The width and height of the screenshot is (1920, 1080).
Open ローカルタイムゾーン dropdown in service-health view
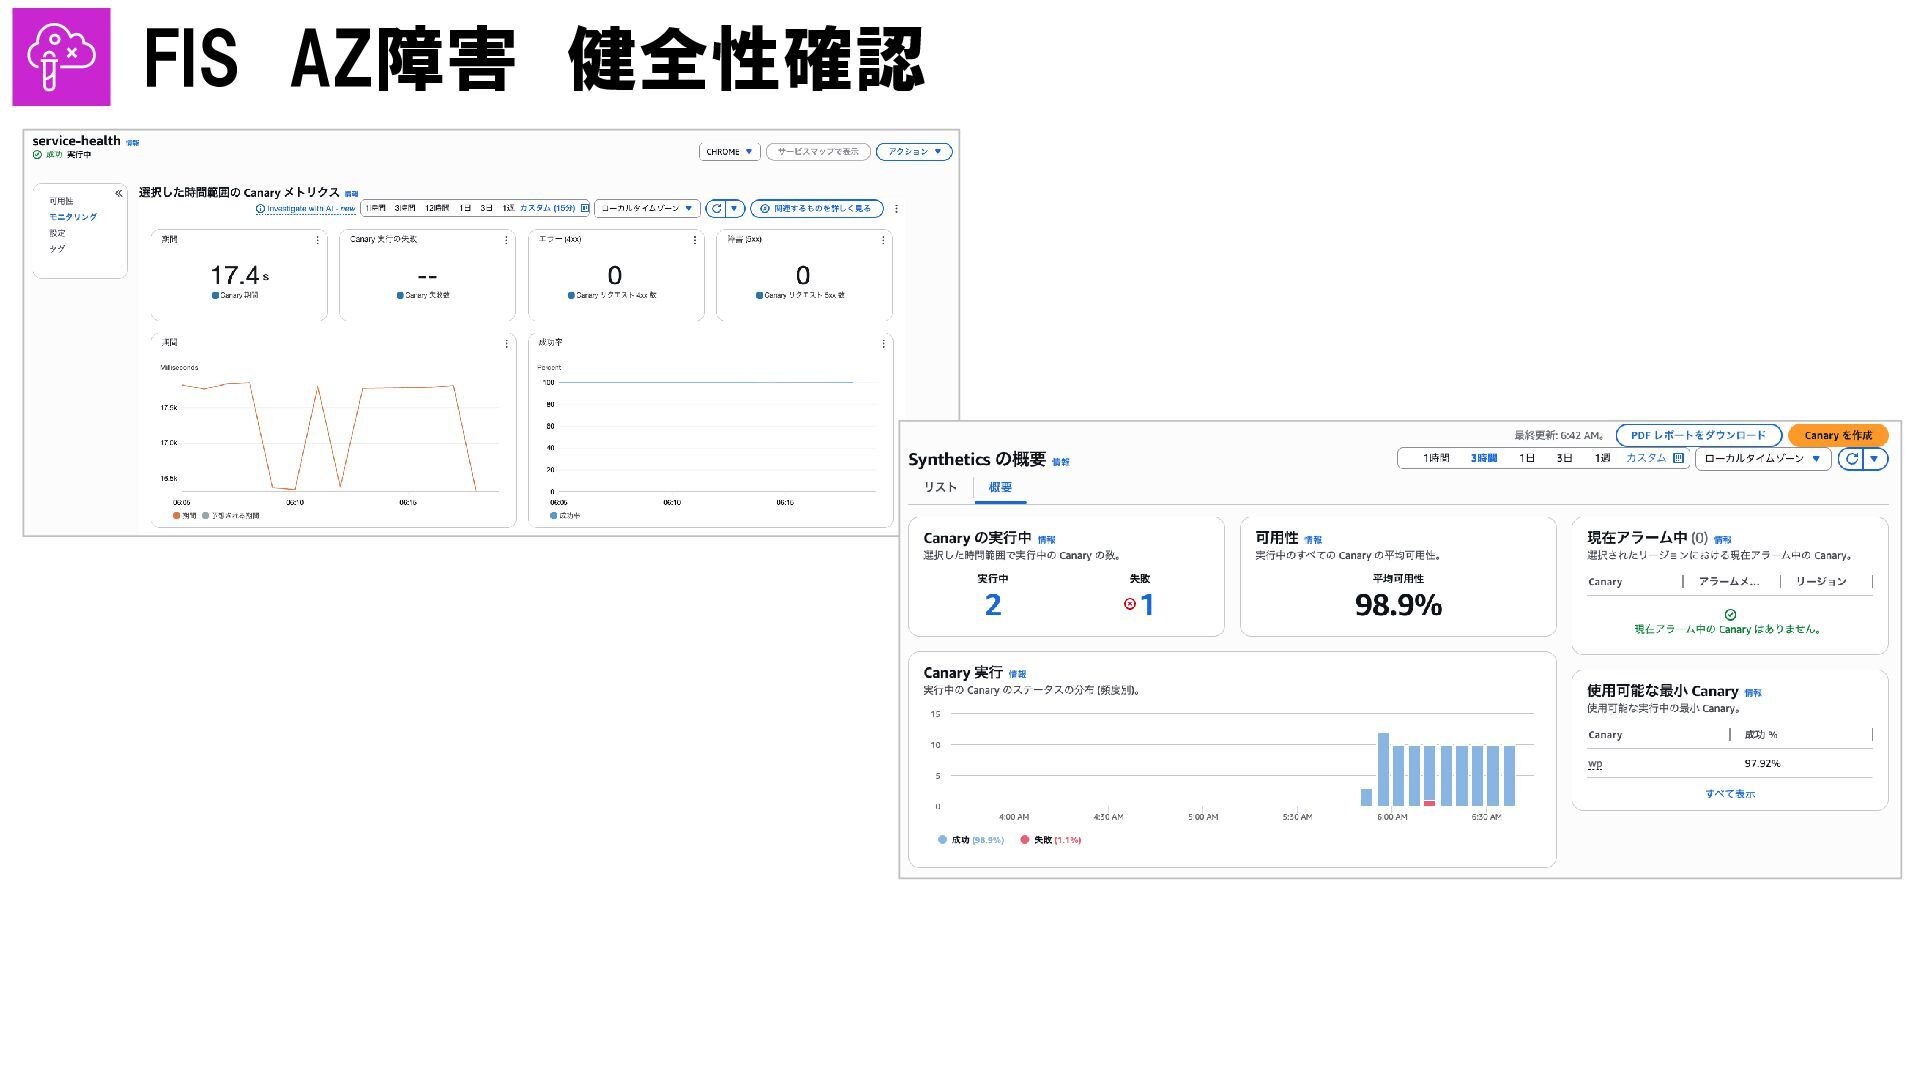[647, 209]
